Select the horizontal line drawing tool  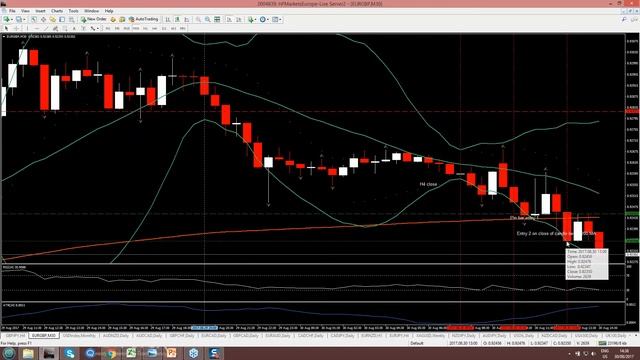(37, 28)
